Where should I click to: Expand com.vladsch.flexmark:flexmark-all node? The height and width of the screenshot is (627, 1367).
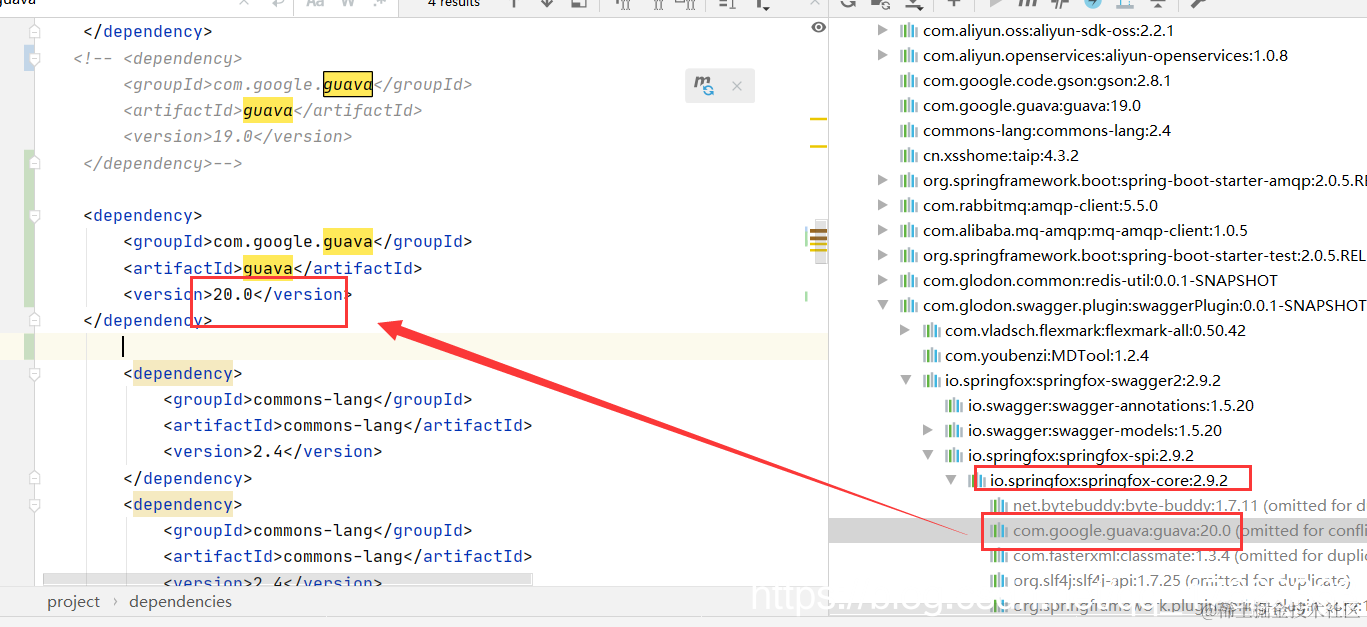tap(905, 331)
